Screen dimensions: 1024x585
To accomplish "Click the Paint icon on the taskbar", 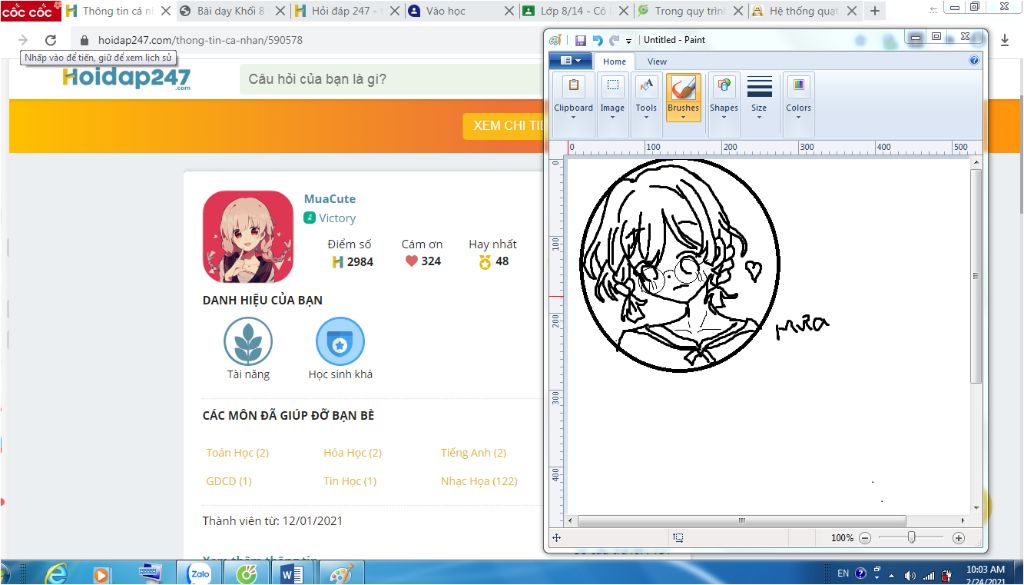I will (340, 573).
